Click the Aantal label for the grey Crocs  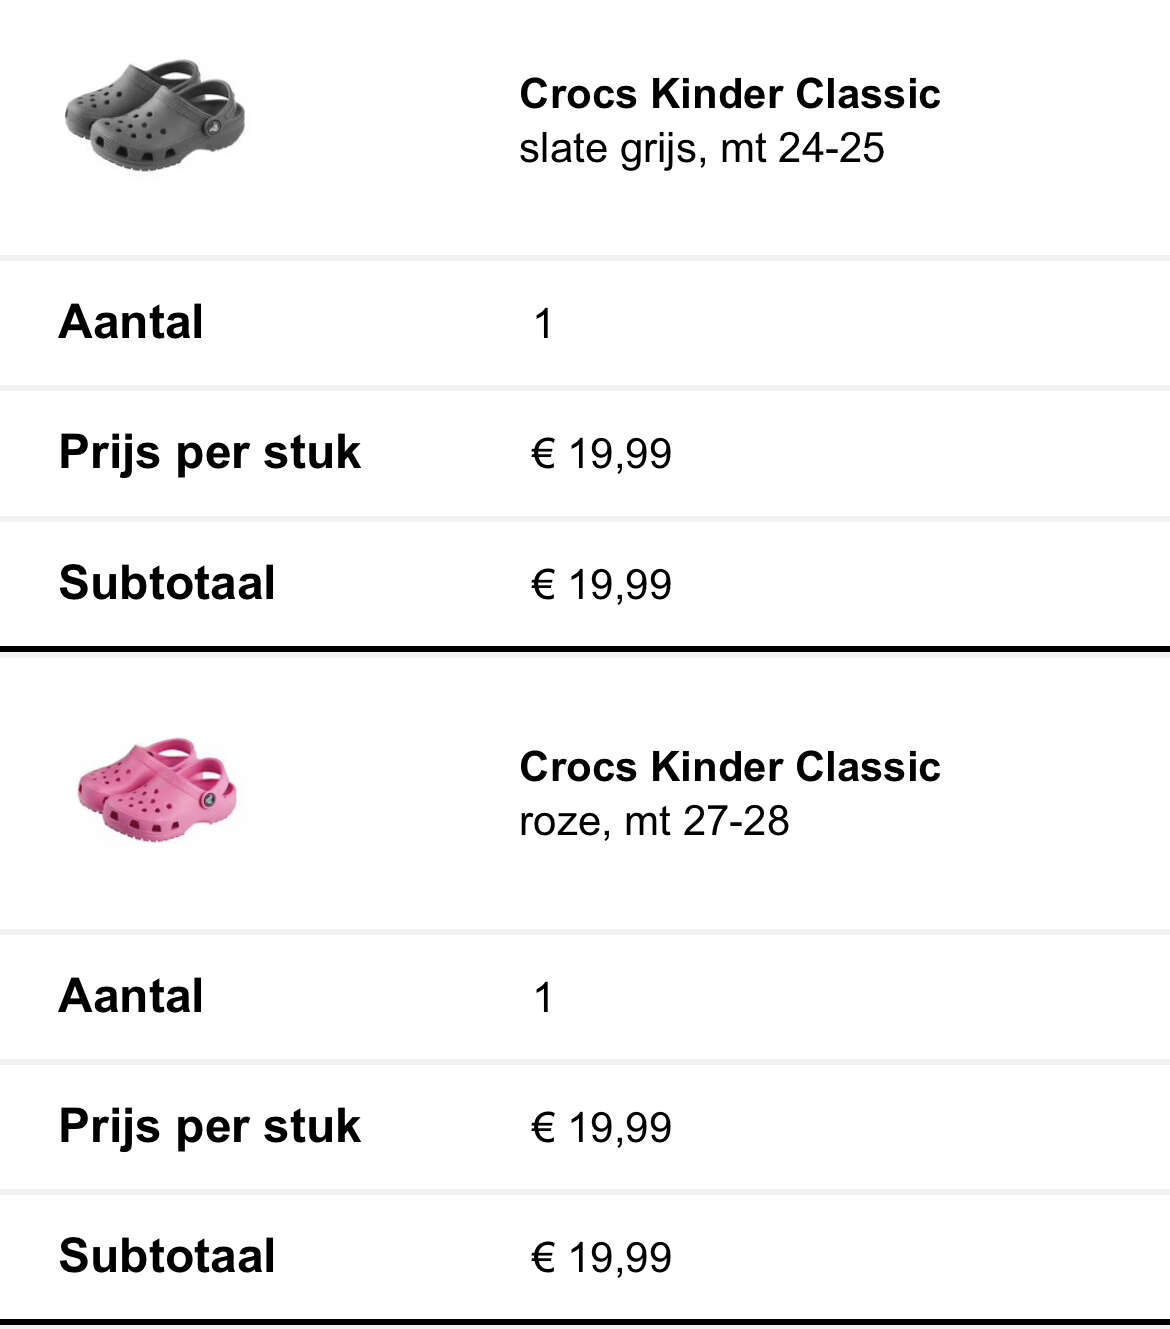coord(131,323)
